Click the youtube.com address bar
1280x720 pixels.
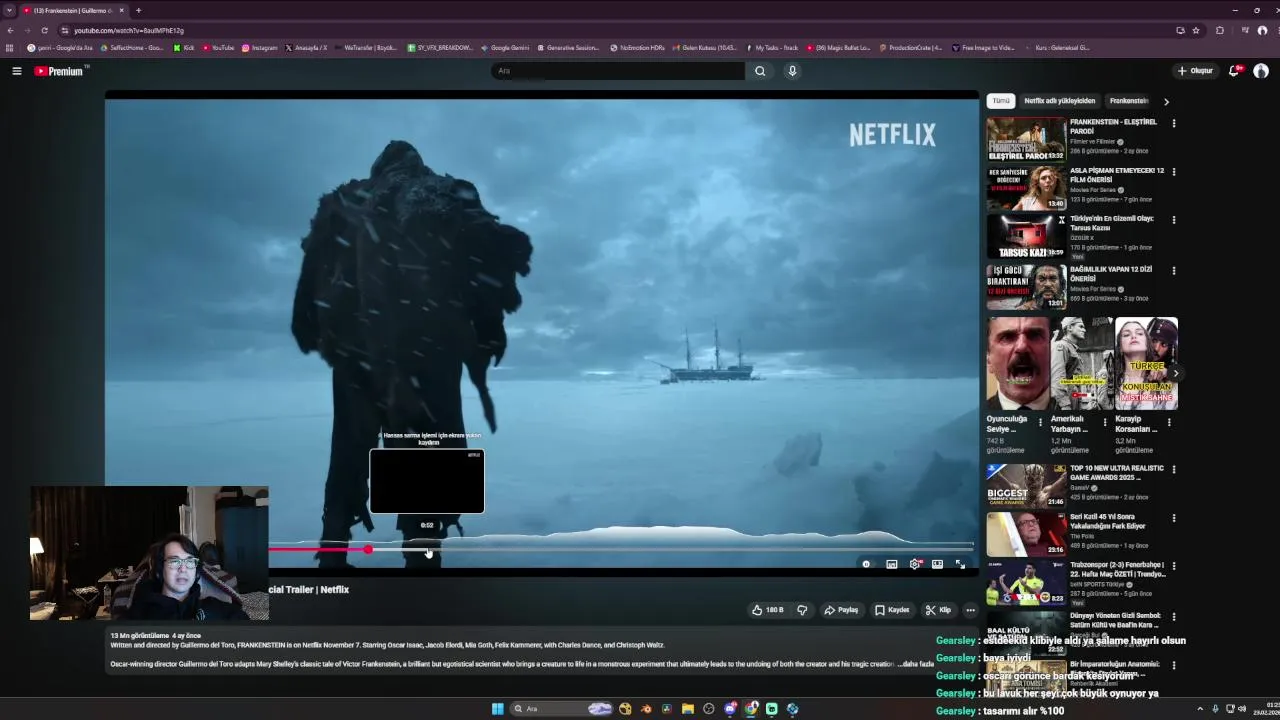pyautogui.click(x=620, y=30)
